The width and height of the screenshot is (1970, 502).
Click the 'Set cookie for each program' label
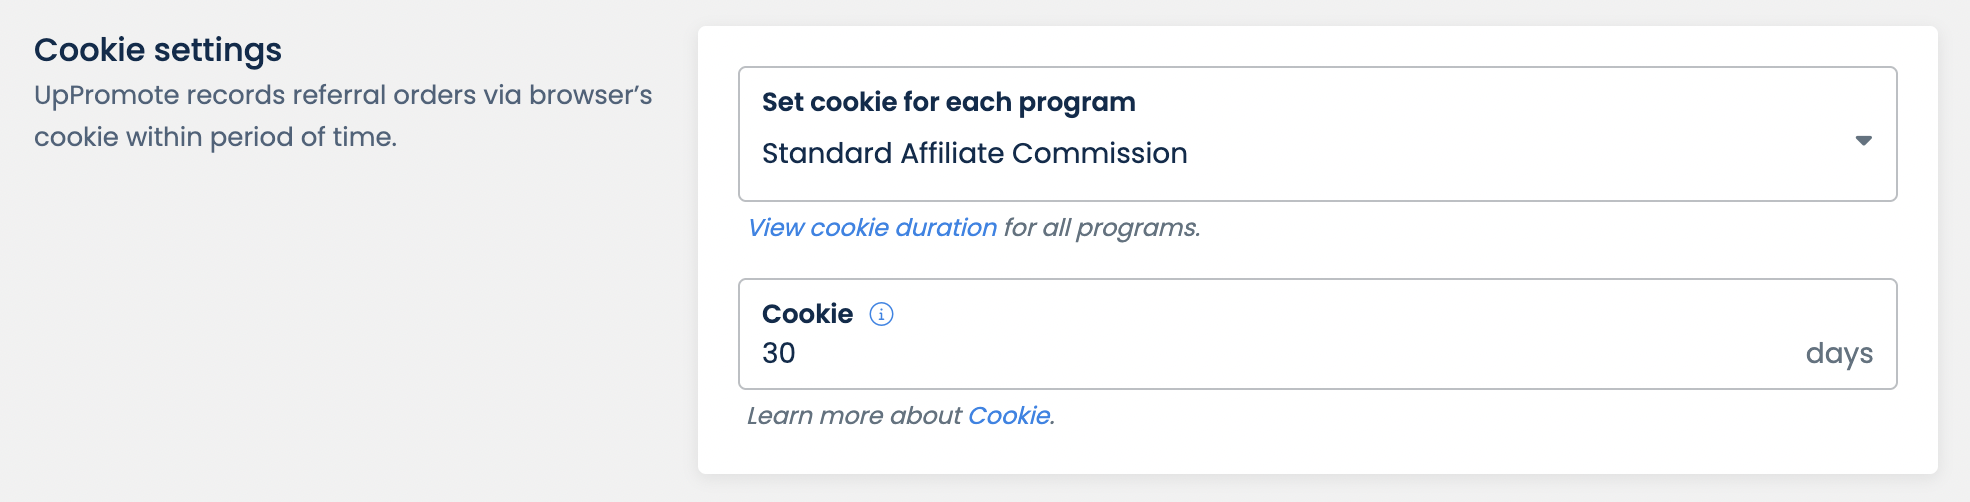click(948, 102)
